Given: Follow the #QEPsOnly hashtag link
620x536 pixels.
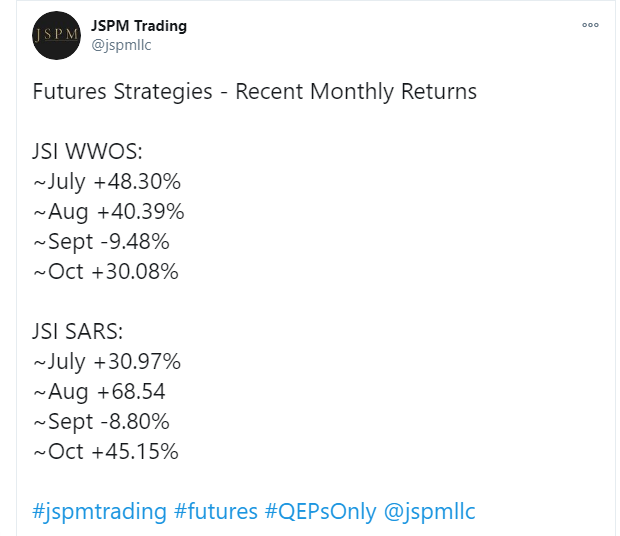Looking at the screenshot, I should coord(320,511).
